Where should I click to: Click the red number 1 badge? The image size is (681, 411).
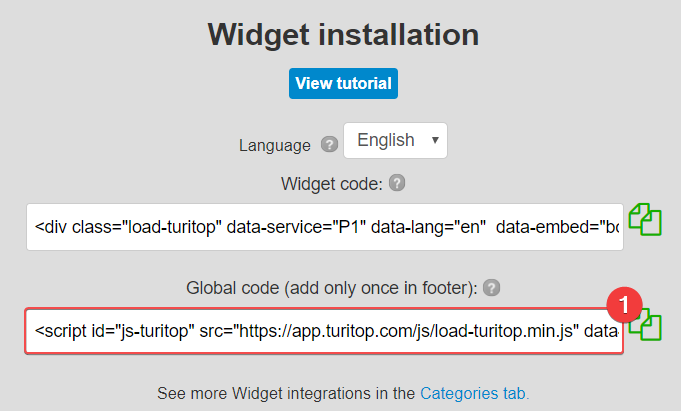pos(624,305)
